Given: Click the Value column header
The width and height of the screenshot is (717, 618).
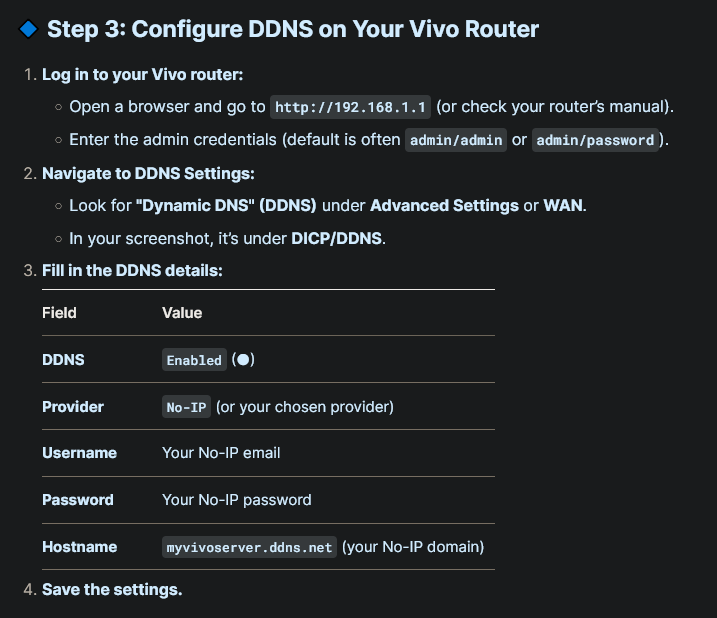Looking at the screenshot, I should click(182, 313).
